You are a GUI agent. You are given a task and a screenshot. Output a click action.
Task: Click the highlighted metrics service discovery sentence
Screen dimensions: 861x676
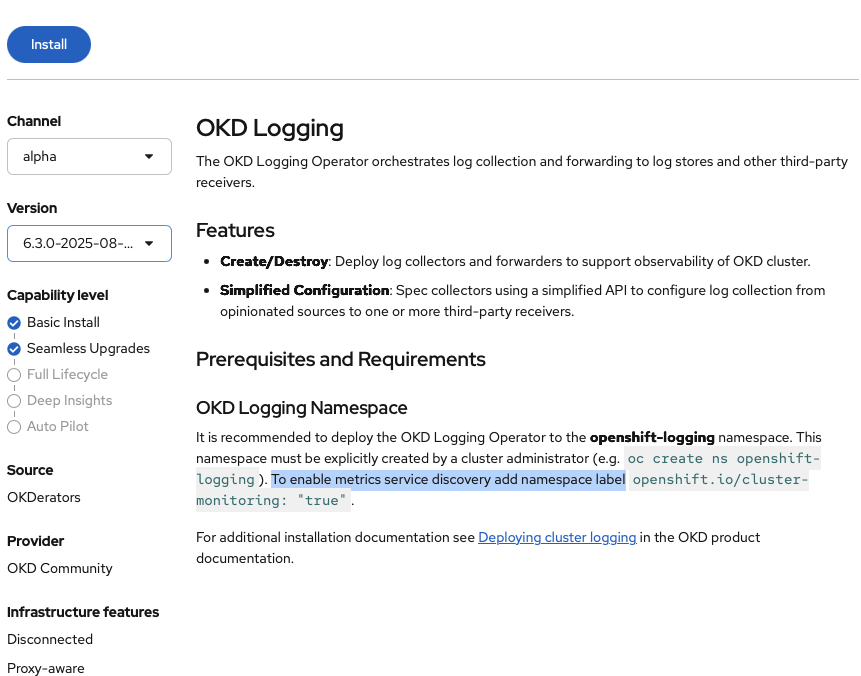[448, 480]
